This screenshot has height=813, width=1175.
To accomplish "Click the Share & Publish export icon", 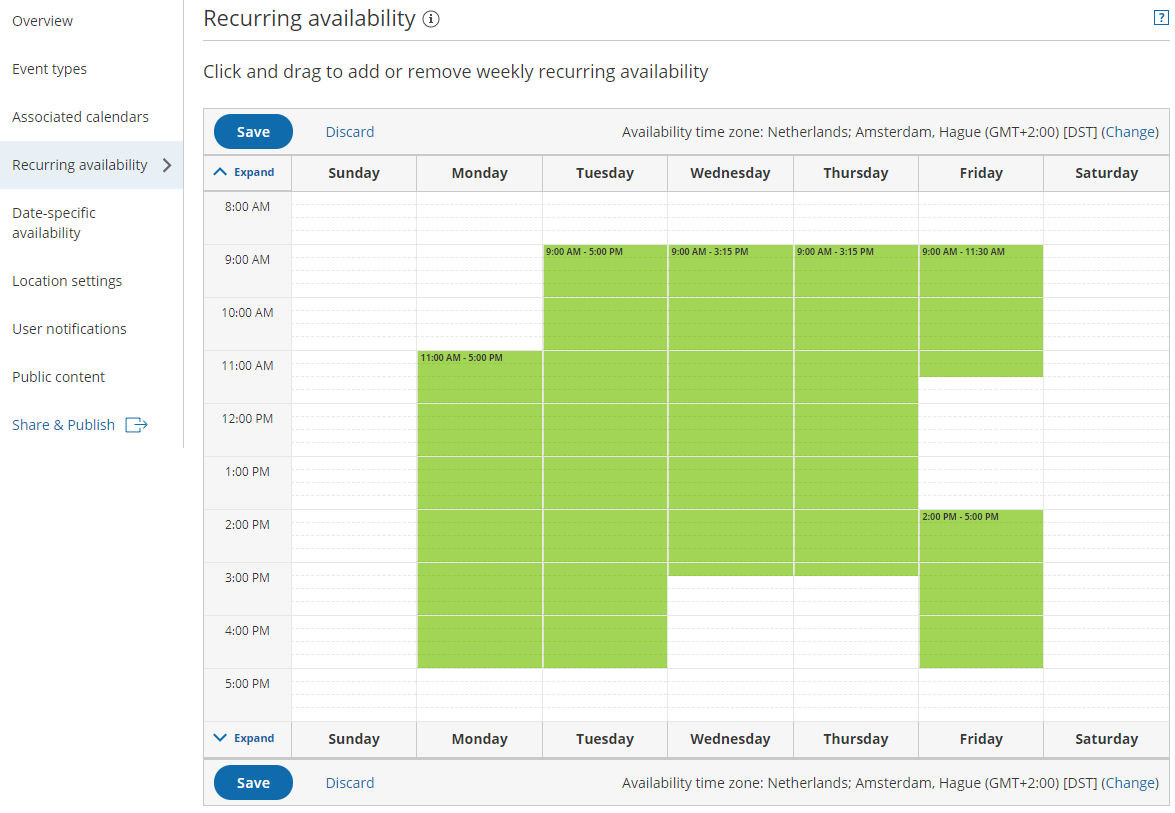I will click(136, 425).
